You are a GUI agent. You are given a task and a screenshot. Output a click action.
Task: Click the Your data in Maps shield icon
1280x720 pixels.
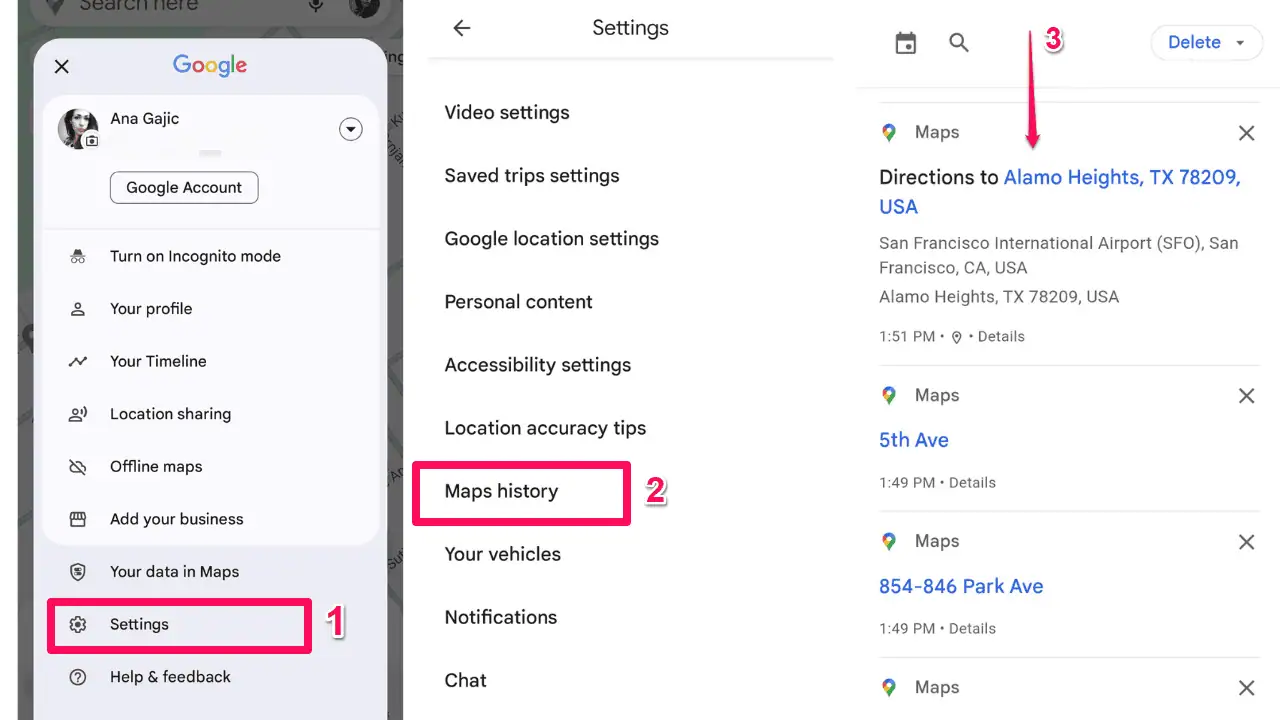pyautogui.click(x=78, y=572)
